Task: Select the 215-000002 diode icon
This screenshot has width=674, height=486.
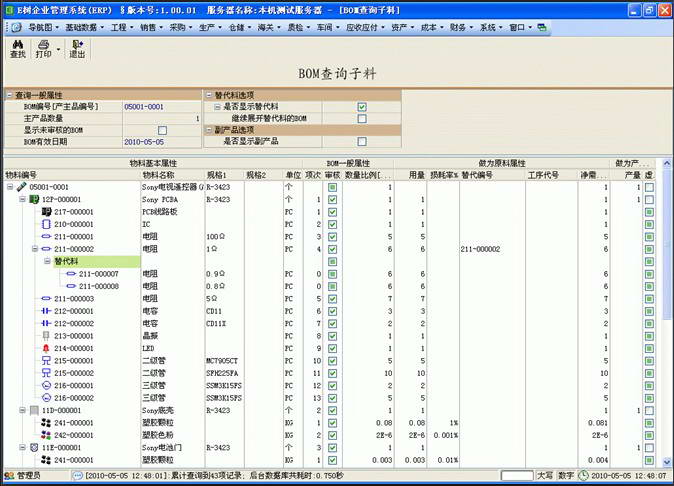Action: click(x=46, y=373)
